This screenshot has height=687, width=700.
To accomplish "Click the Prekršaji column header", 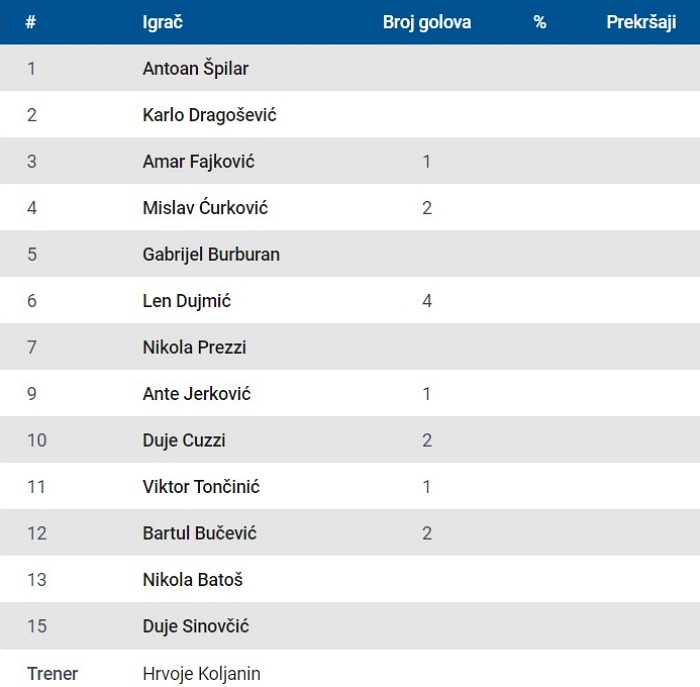I will pos(641,22).
